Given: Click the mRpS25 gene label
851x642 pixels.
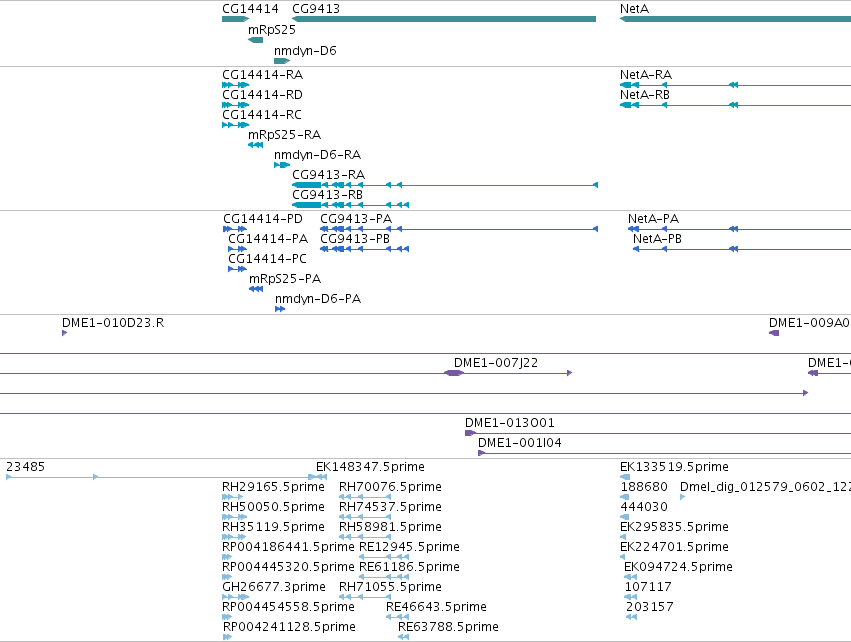Looking at the screenshot, I should pos(272,30).
